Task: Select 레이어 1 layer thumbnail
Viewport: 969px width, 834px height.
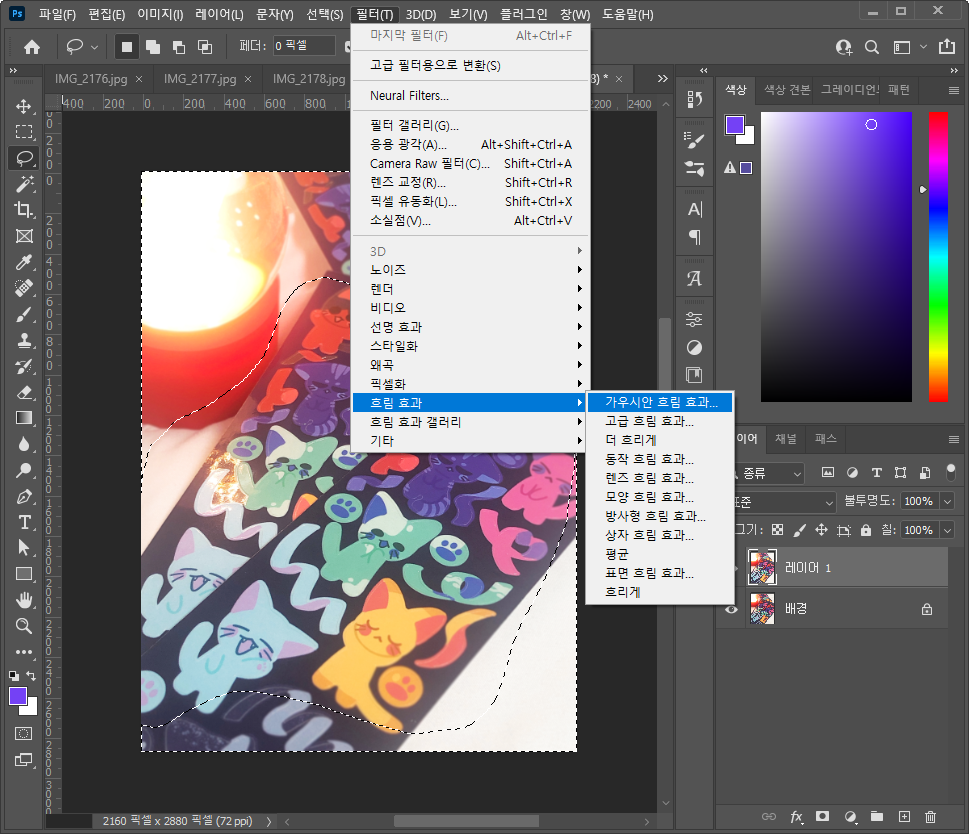Action: click(x=761, y=567)
